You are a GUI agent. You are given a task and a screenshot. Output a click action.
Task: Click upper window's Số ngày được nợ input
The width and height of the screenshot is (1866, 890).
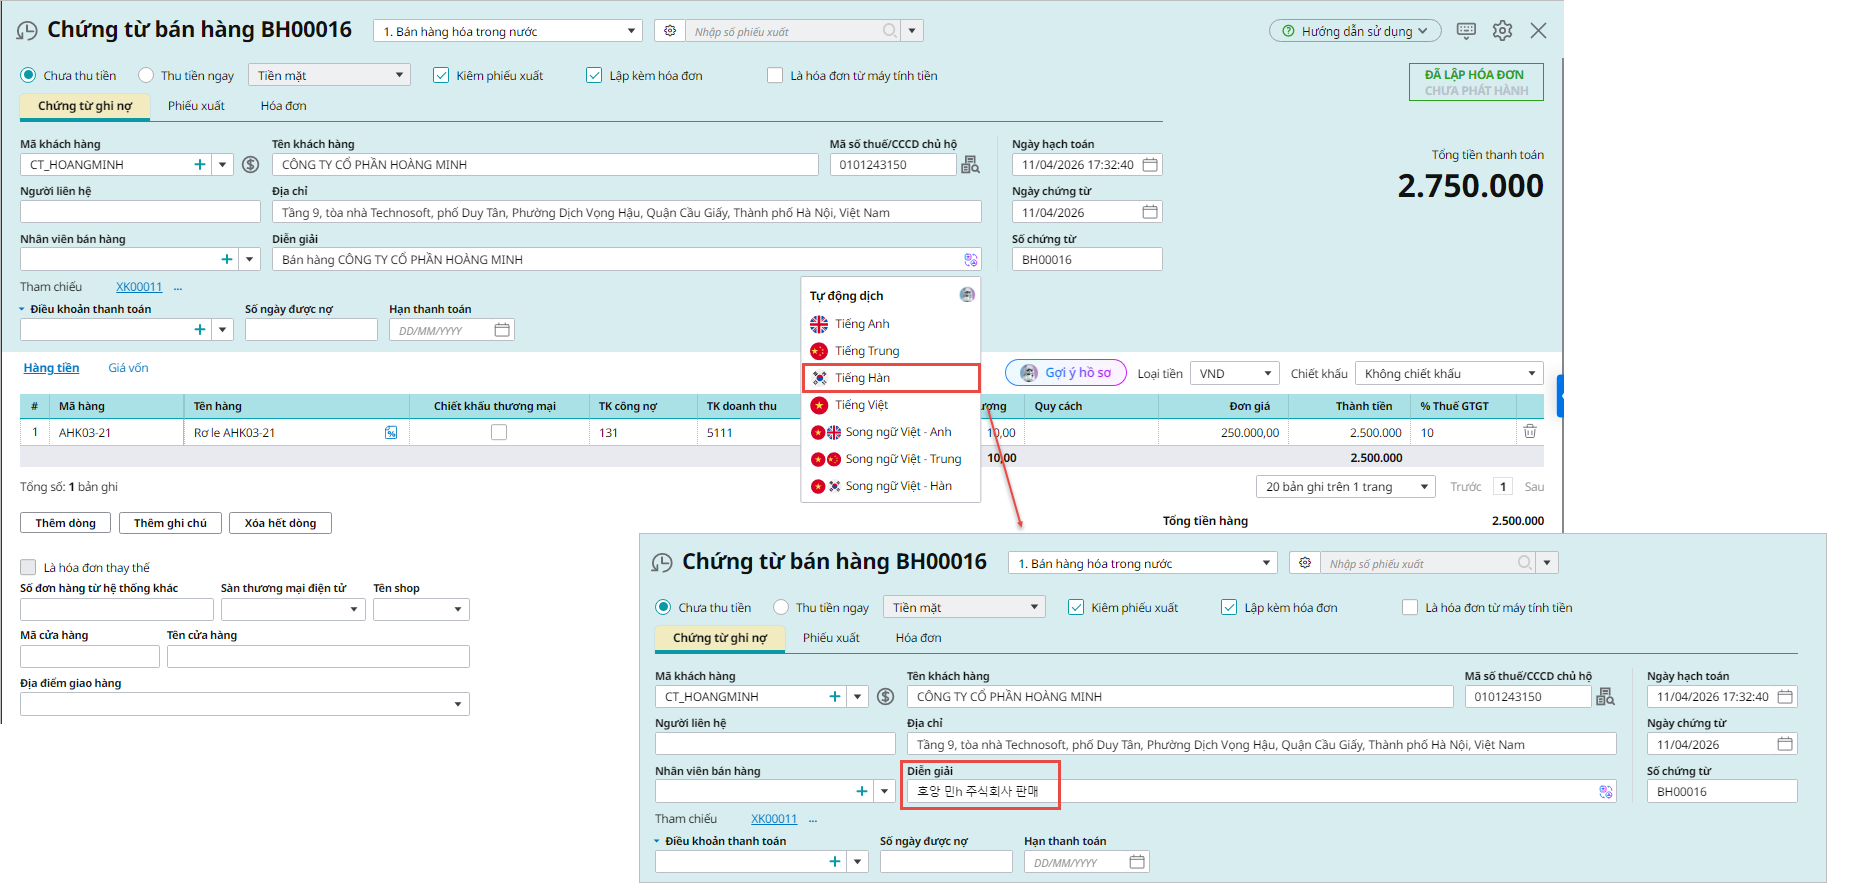point(311,330)
